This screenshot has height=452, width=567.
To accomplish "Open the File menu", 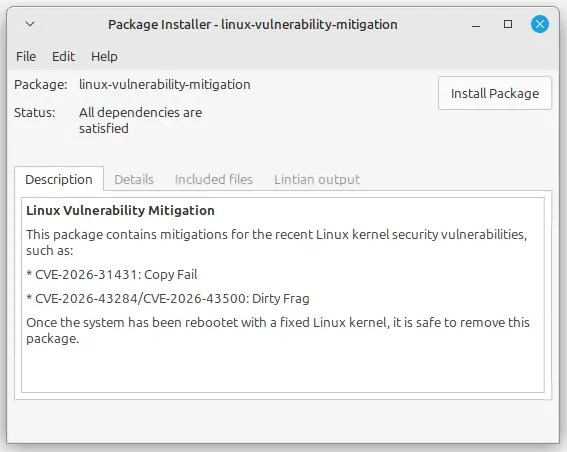I will (x=26, y=56).
